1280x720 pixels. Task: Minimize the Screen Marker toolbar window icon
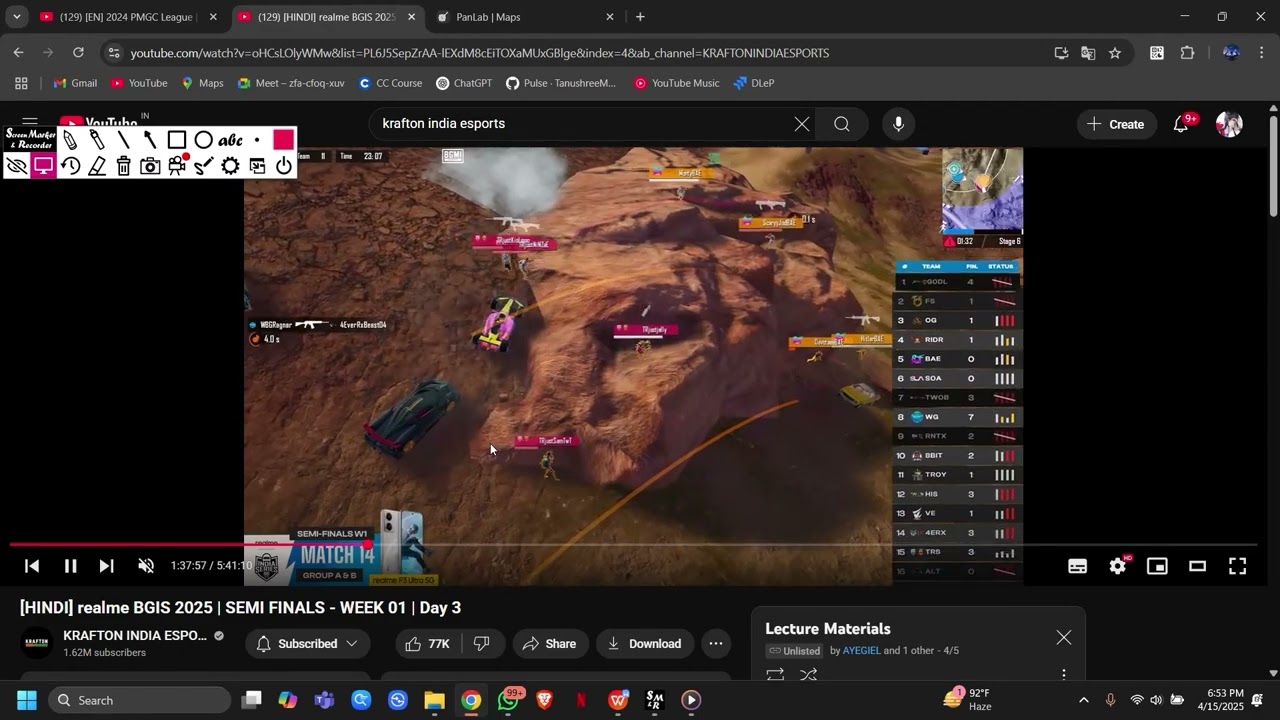point(257,166)
